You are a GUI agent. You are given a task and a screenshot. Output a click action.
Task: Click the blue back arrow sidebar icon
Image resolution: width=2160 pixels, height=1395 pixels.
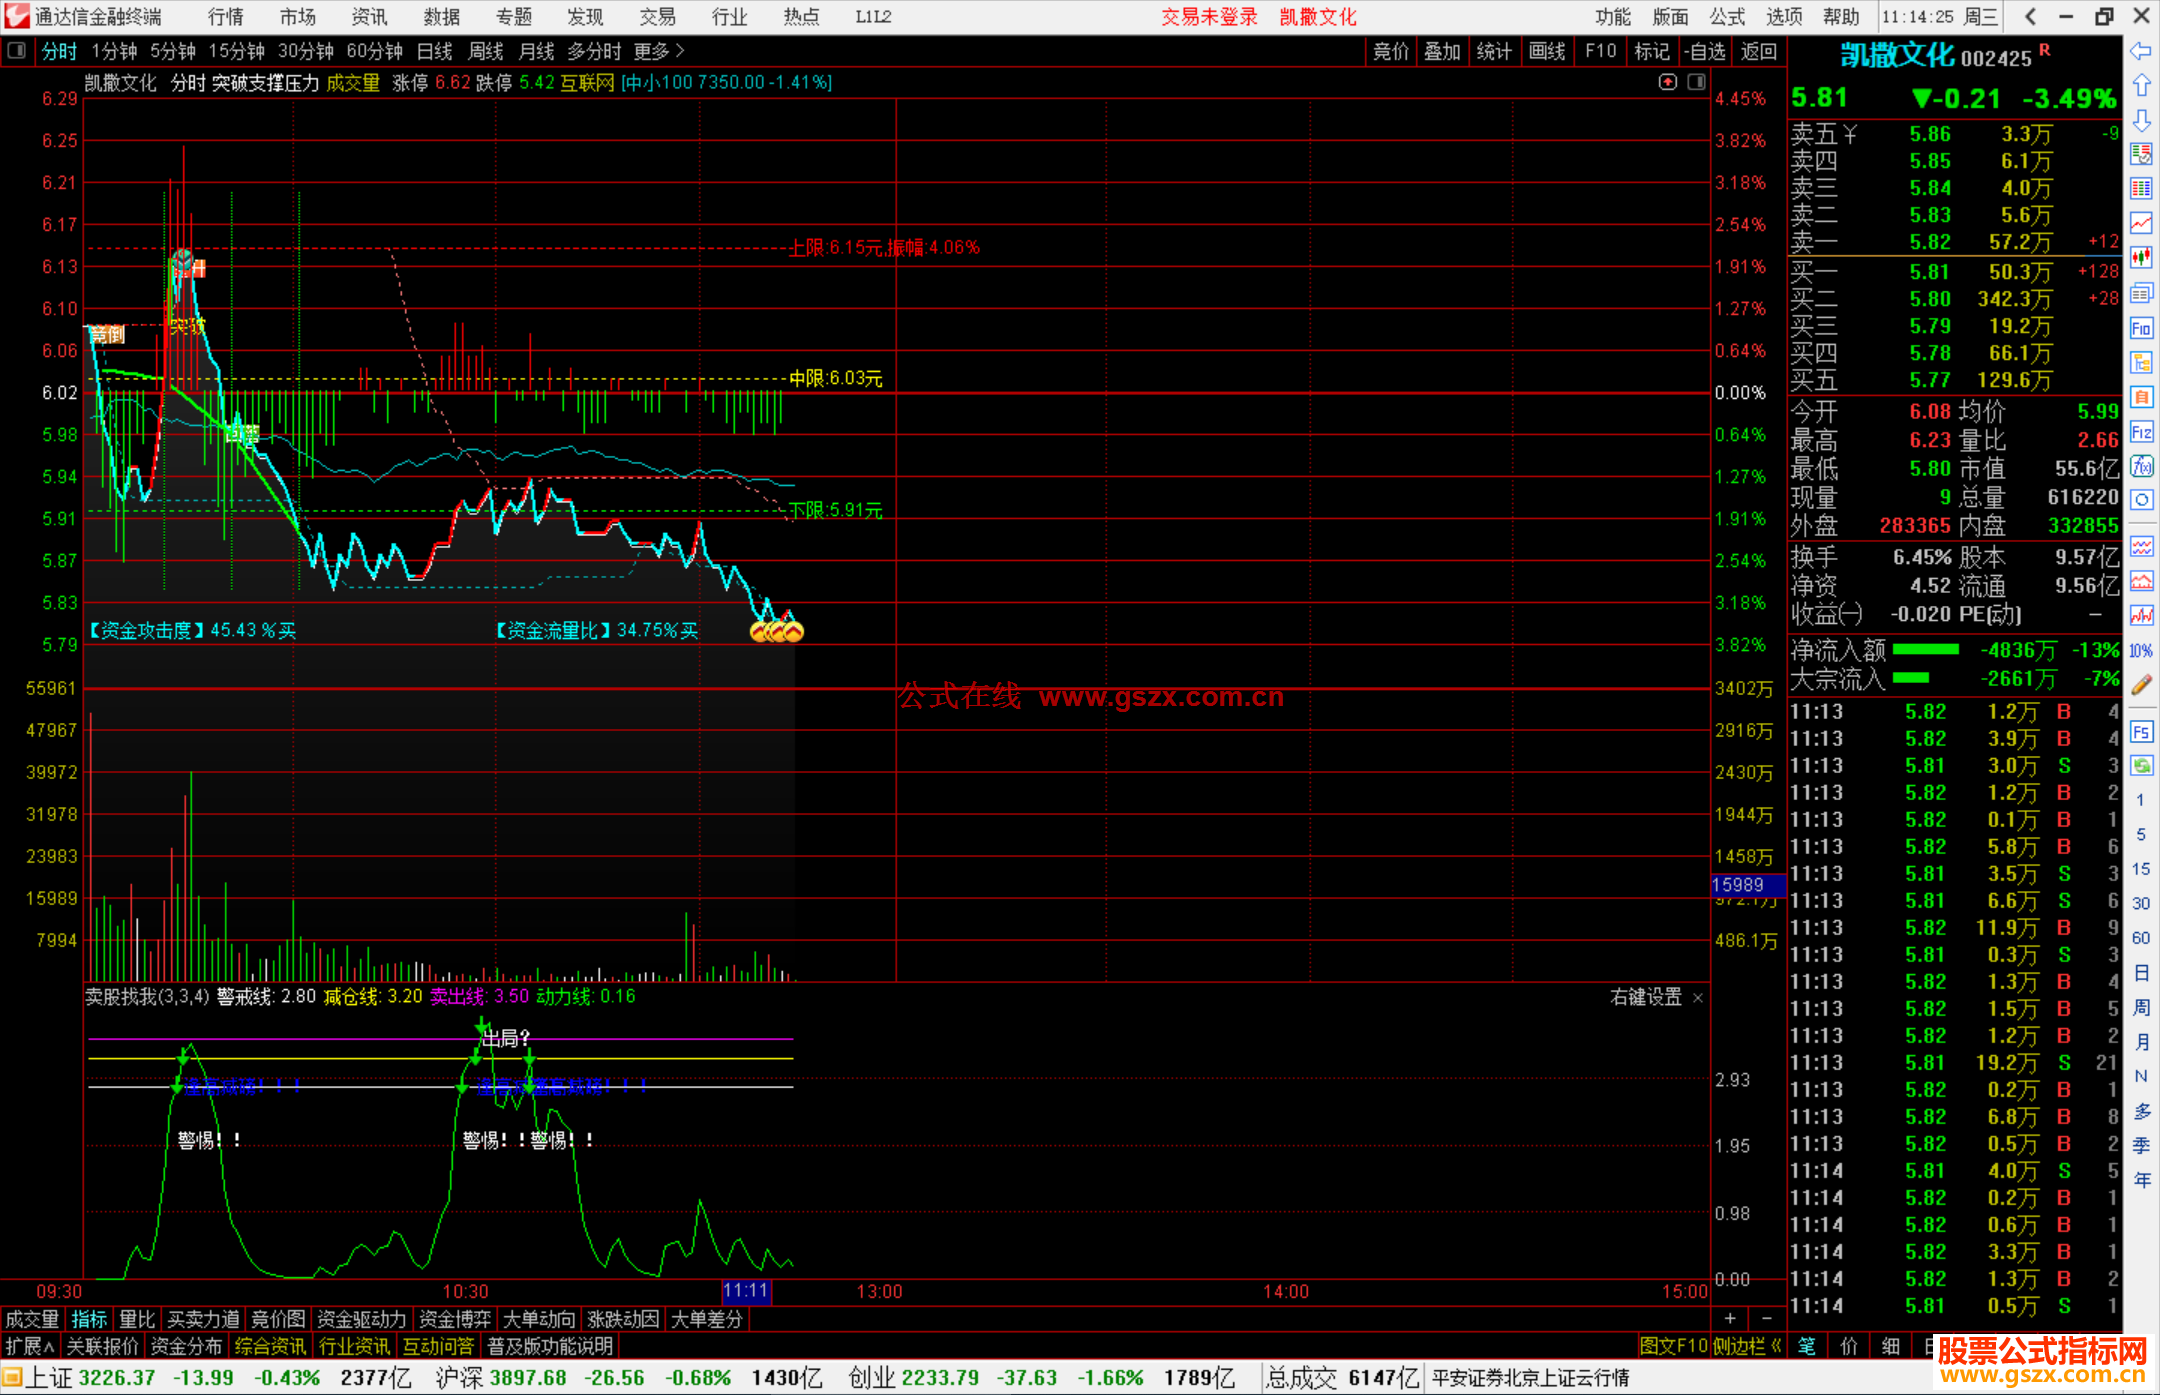(x=2141, y=51)
